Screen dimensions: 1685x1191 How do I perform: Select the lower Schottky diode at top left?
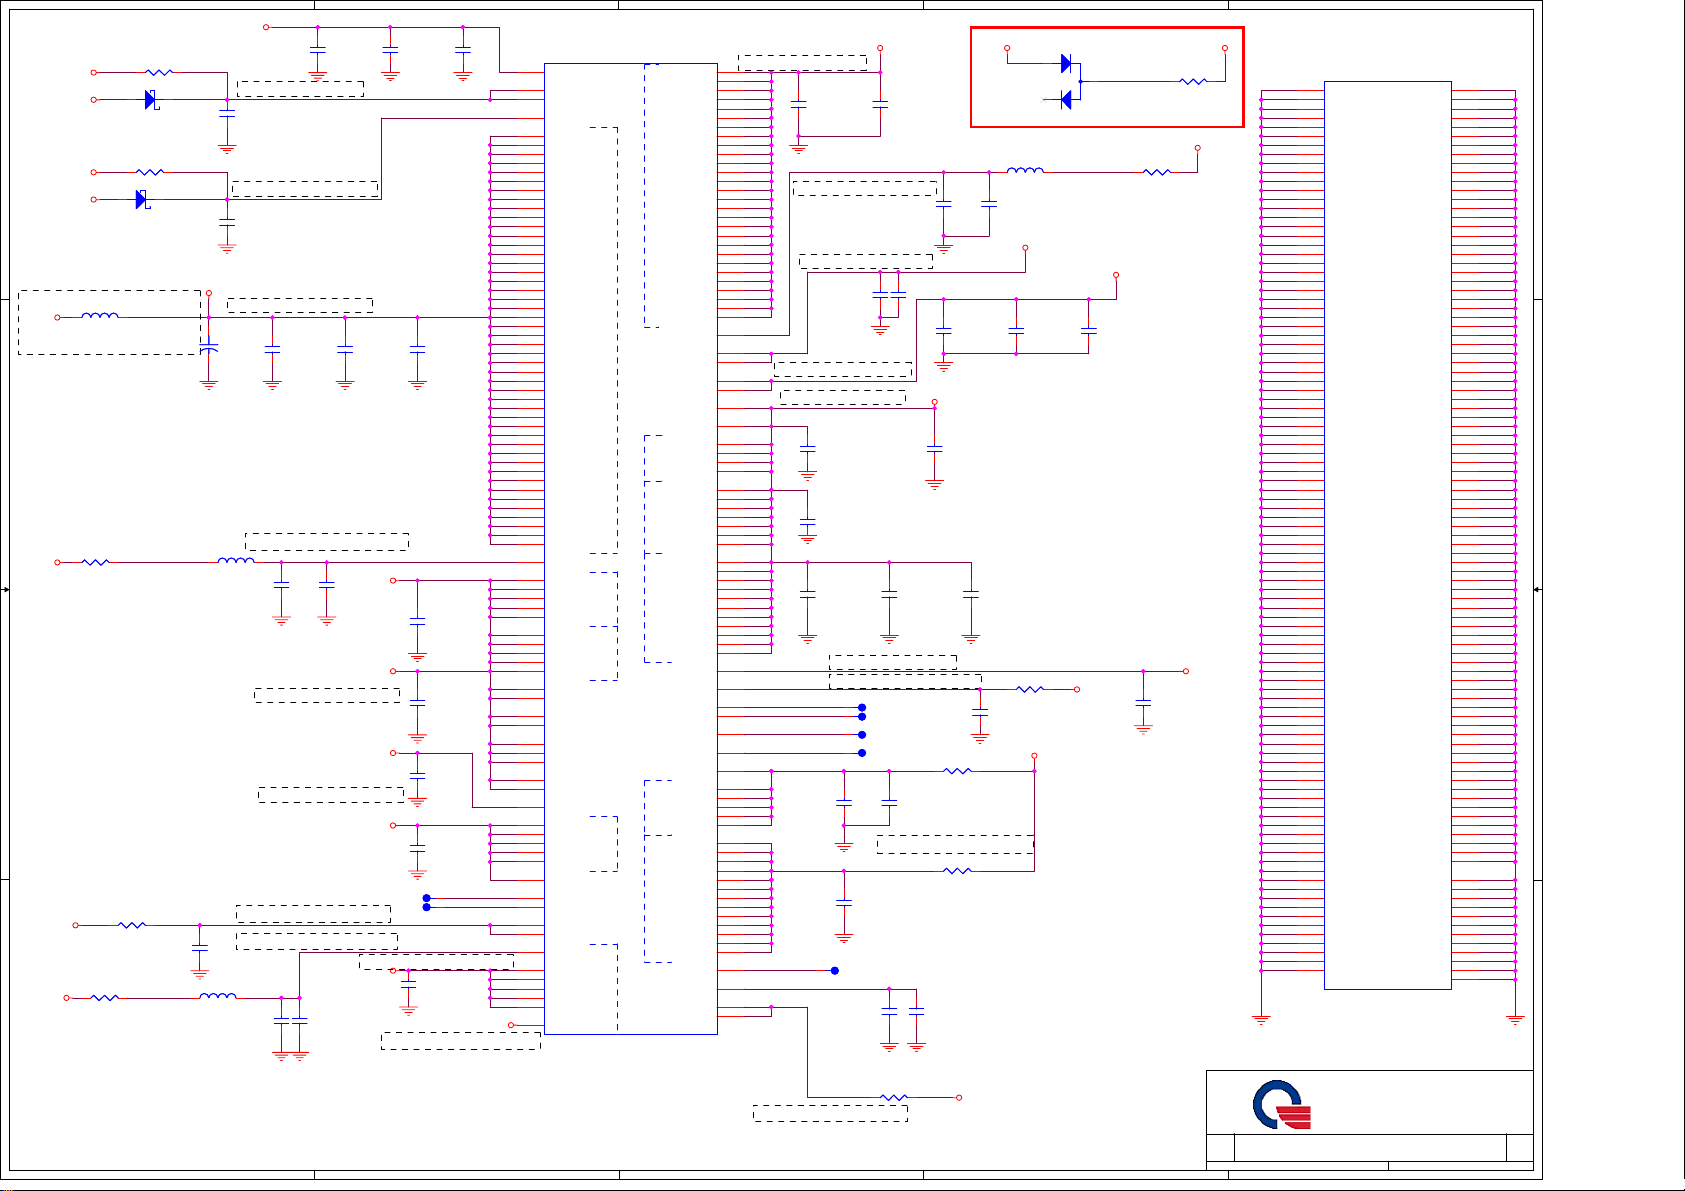(141, 199)
